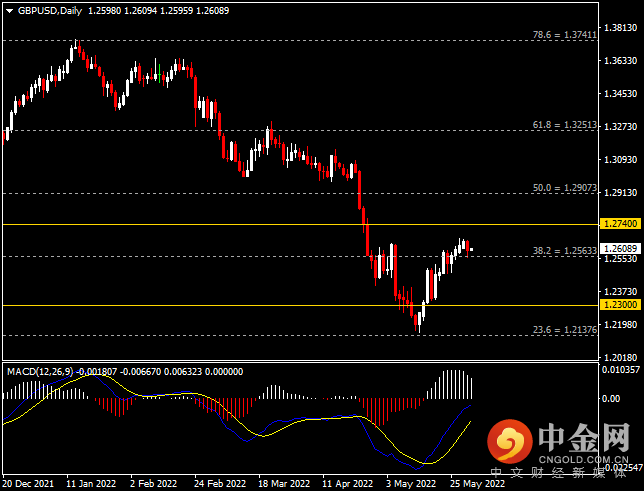Image resolution: width=644 pixels, height=491 pixels.
Task: Click the OHLC values 1.25980 1.26094 in header
Action: pyautogui.click(x=122, y=11)
